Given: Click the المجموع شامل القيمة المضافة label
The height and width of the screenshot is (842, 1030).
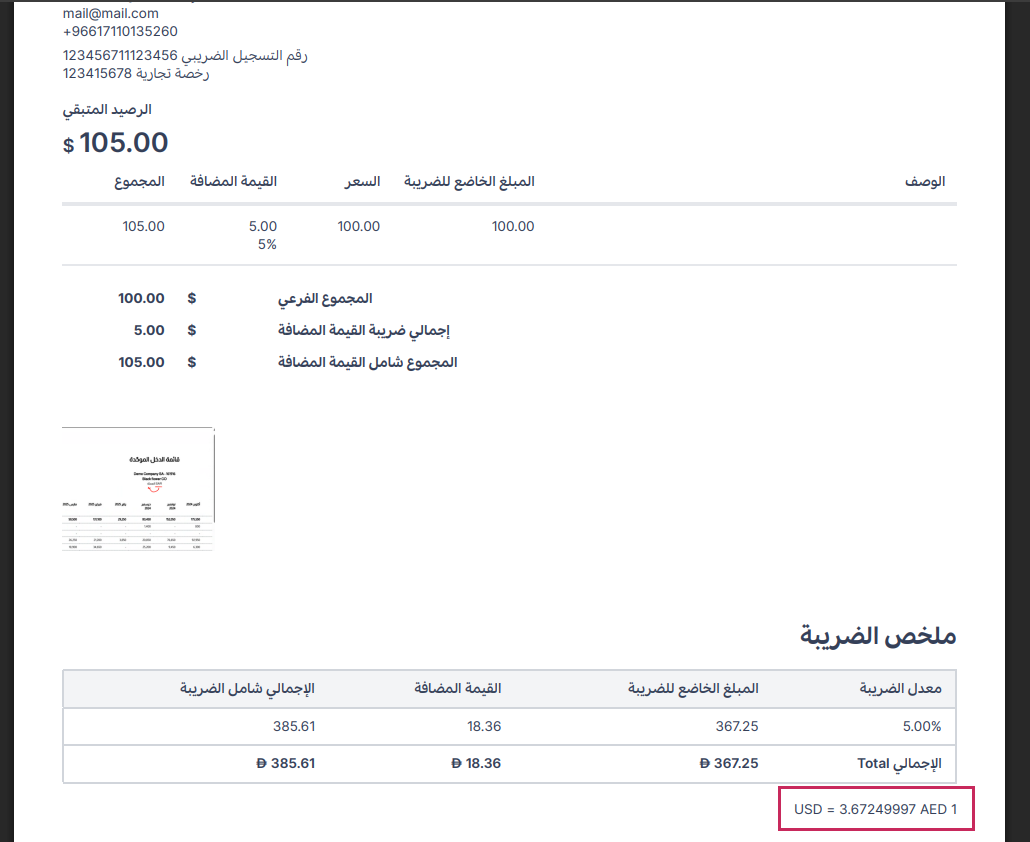Looking at the screenshot, I should (x=367, y=362).
